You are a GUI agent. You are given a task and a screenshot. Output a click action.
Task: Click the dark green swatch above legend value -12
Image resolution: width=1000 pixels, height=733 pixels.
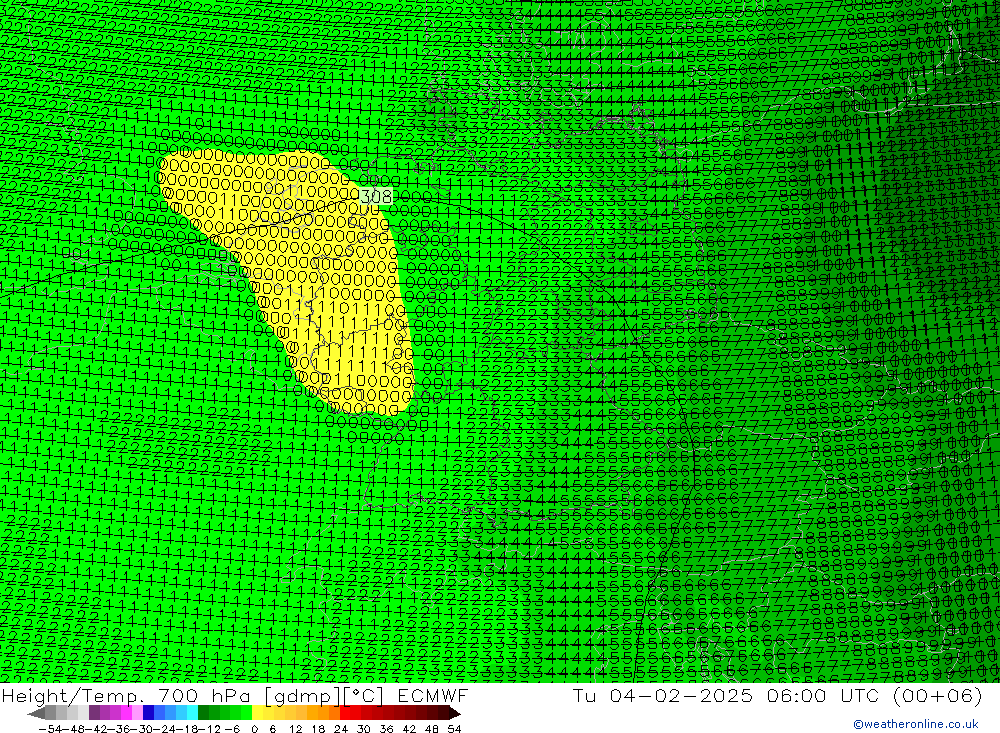coord(203,713)
